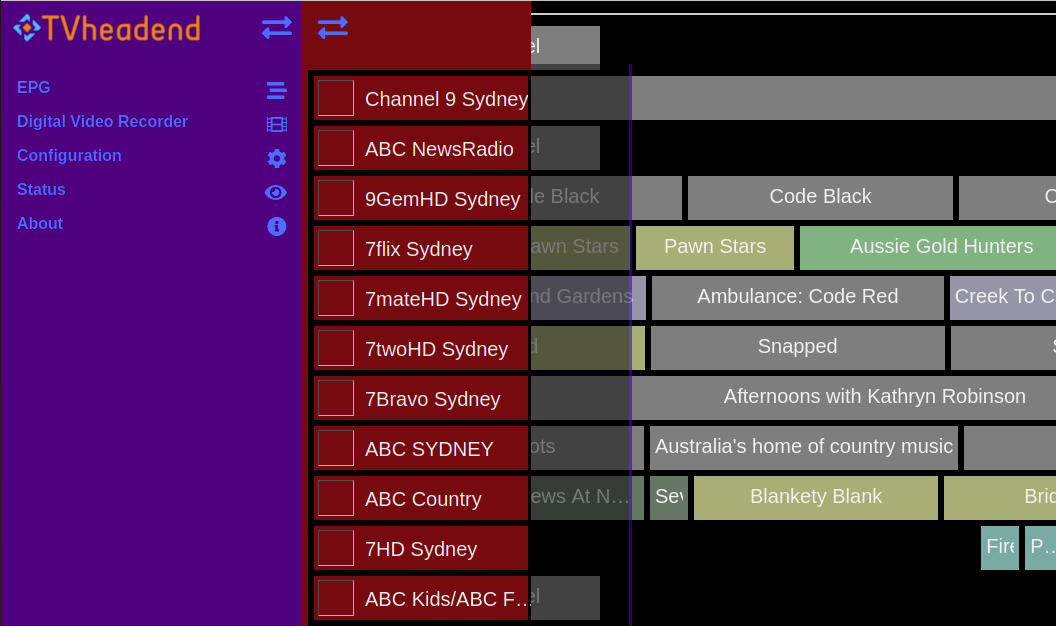Open the Aussie Gold Hunters programme
The width and height of the screenshot is (1056, 626).
click(928, 248)
